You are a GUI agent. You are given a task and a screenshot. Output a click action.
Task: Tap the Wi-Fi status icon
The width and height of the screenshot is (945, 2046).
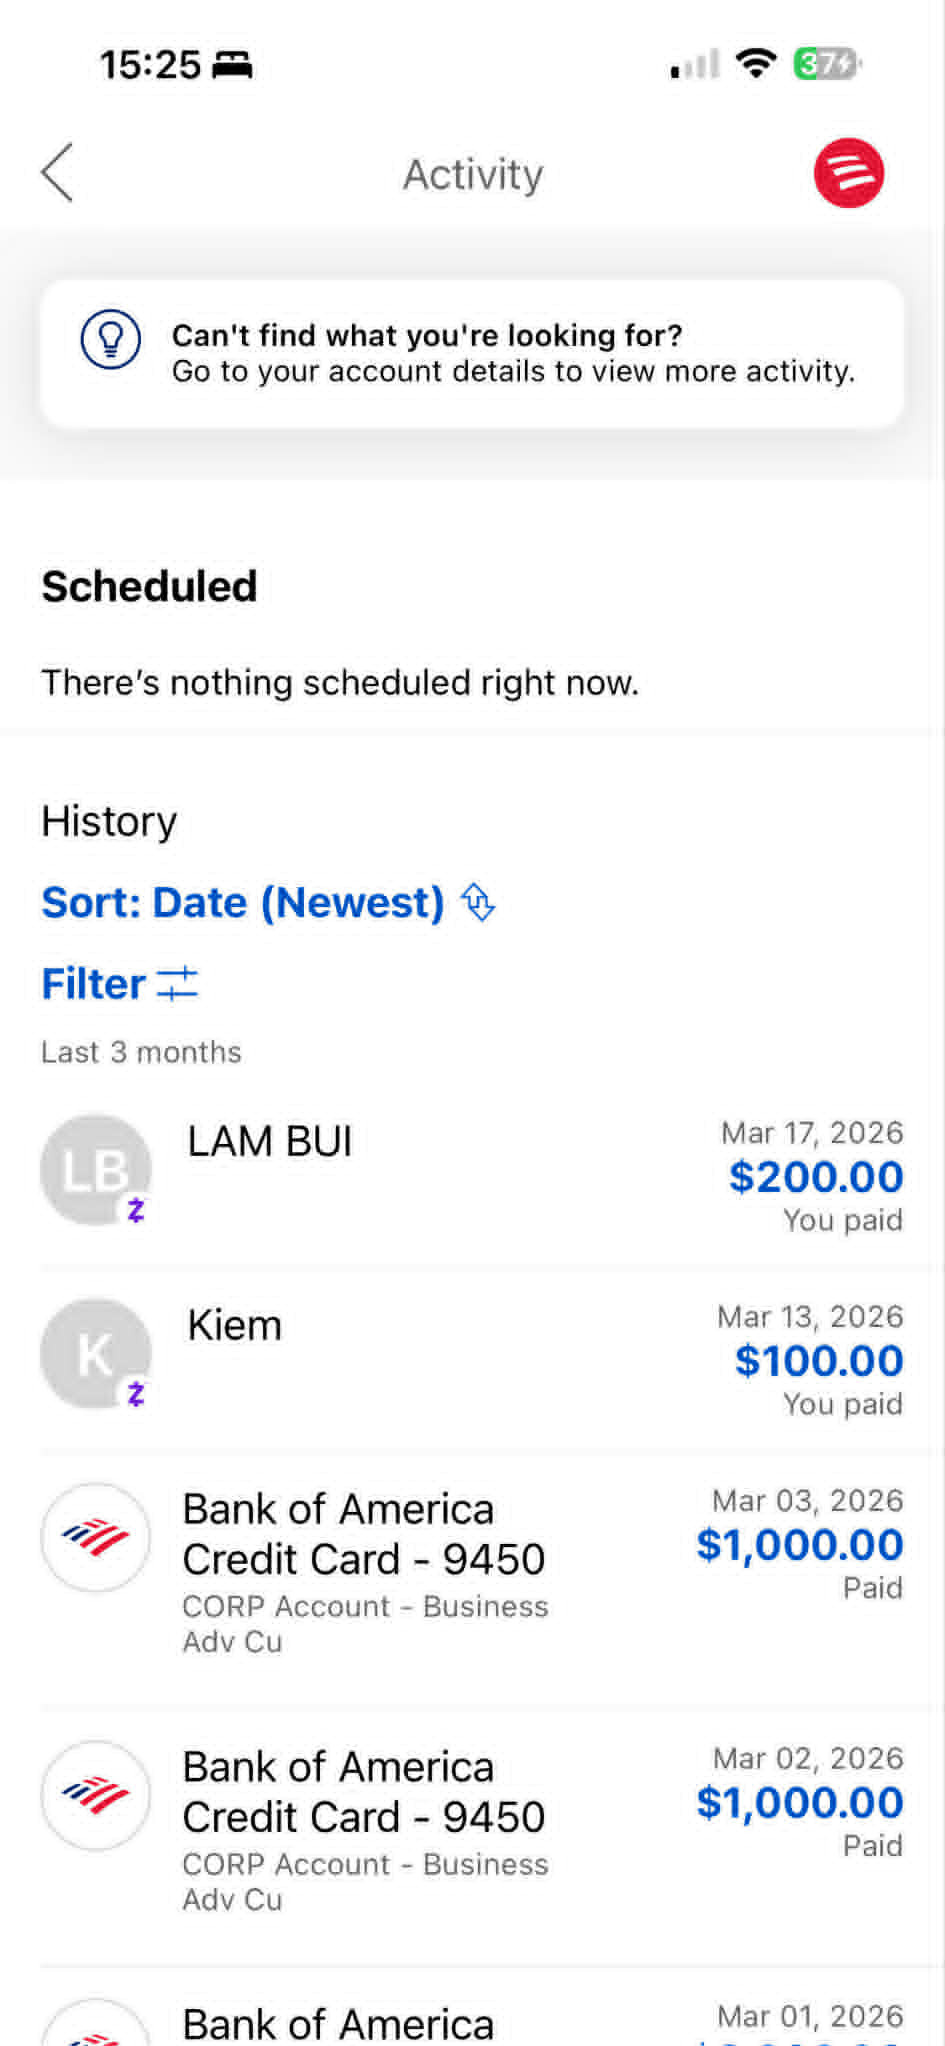(756, 64)
